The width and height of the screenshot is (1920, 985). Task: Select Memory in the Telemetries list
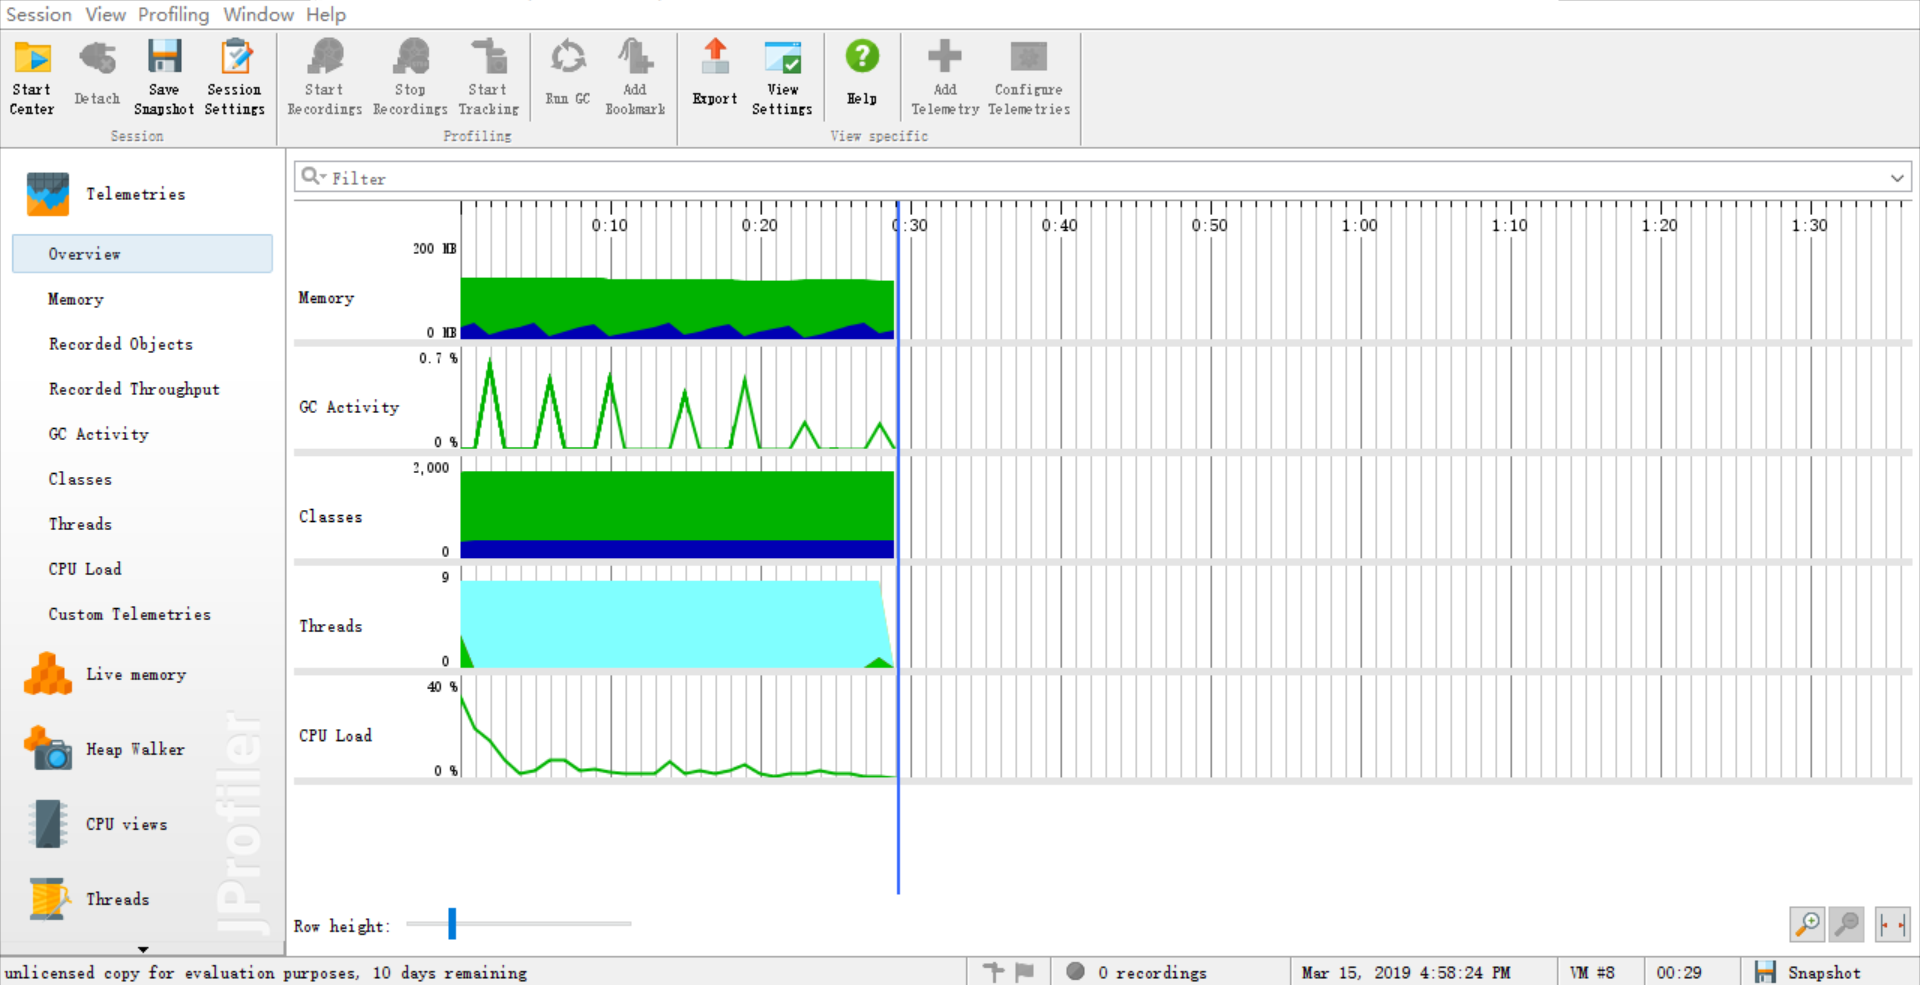pos(76,299)
